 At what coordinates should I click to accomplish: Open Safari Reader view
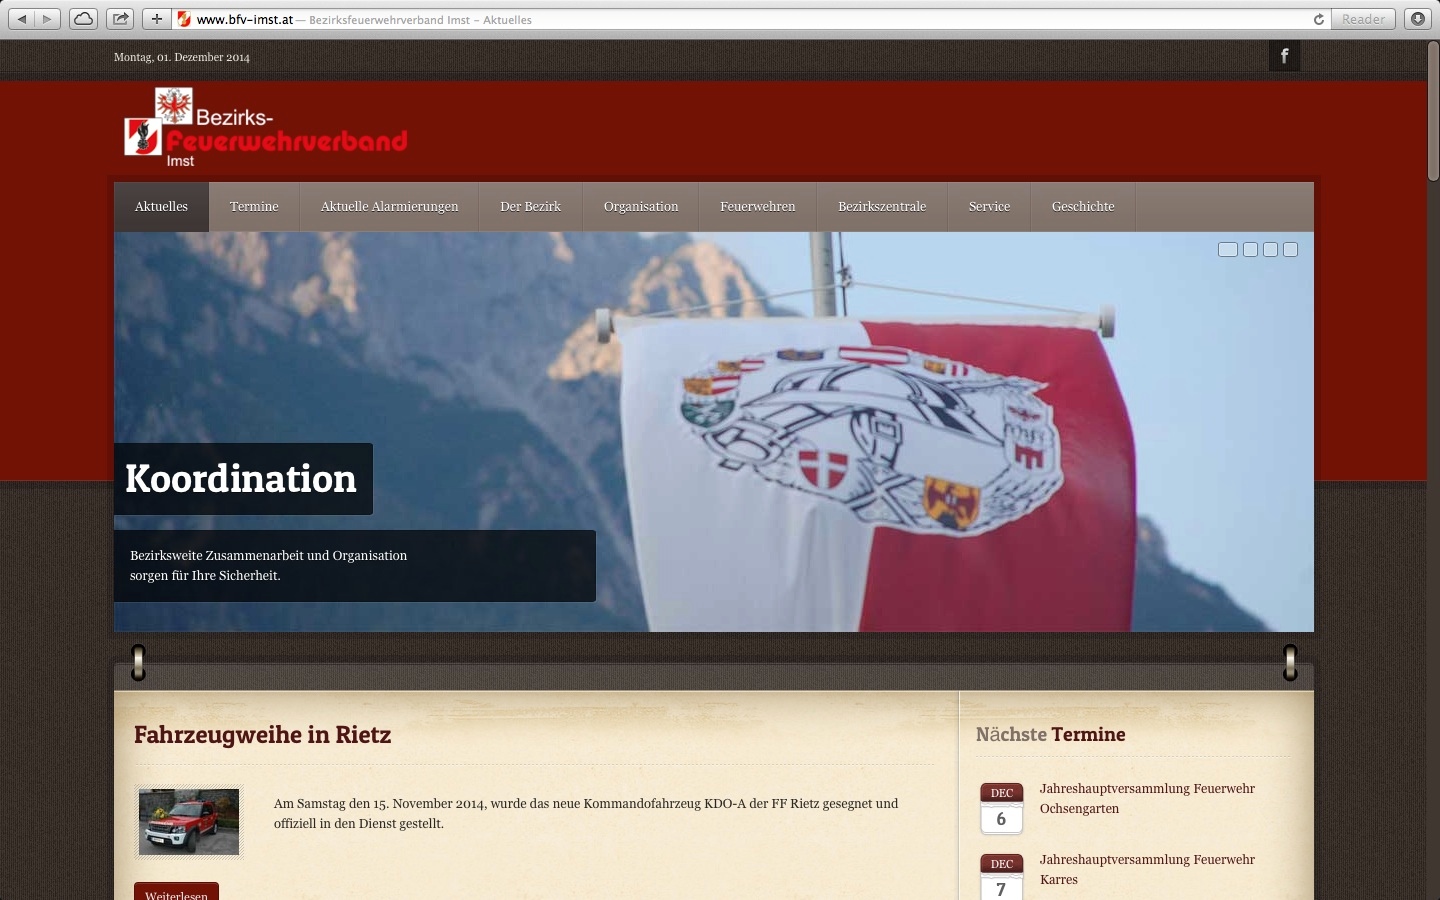(1363, 19)
